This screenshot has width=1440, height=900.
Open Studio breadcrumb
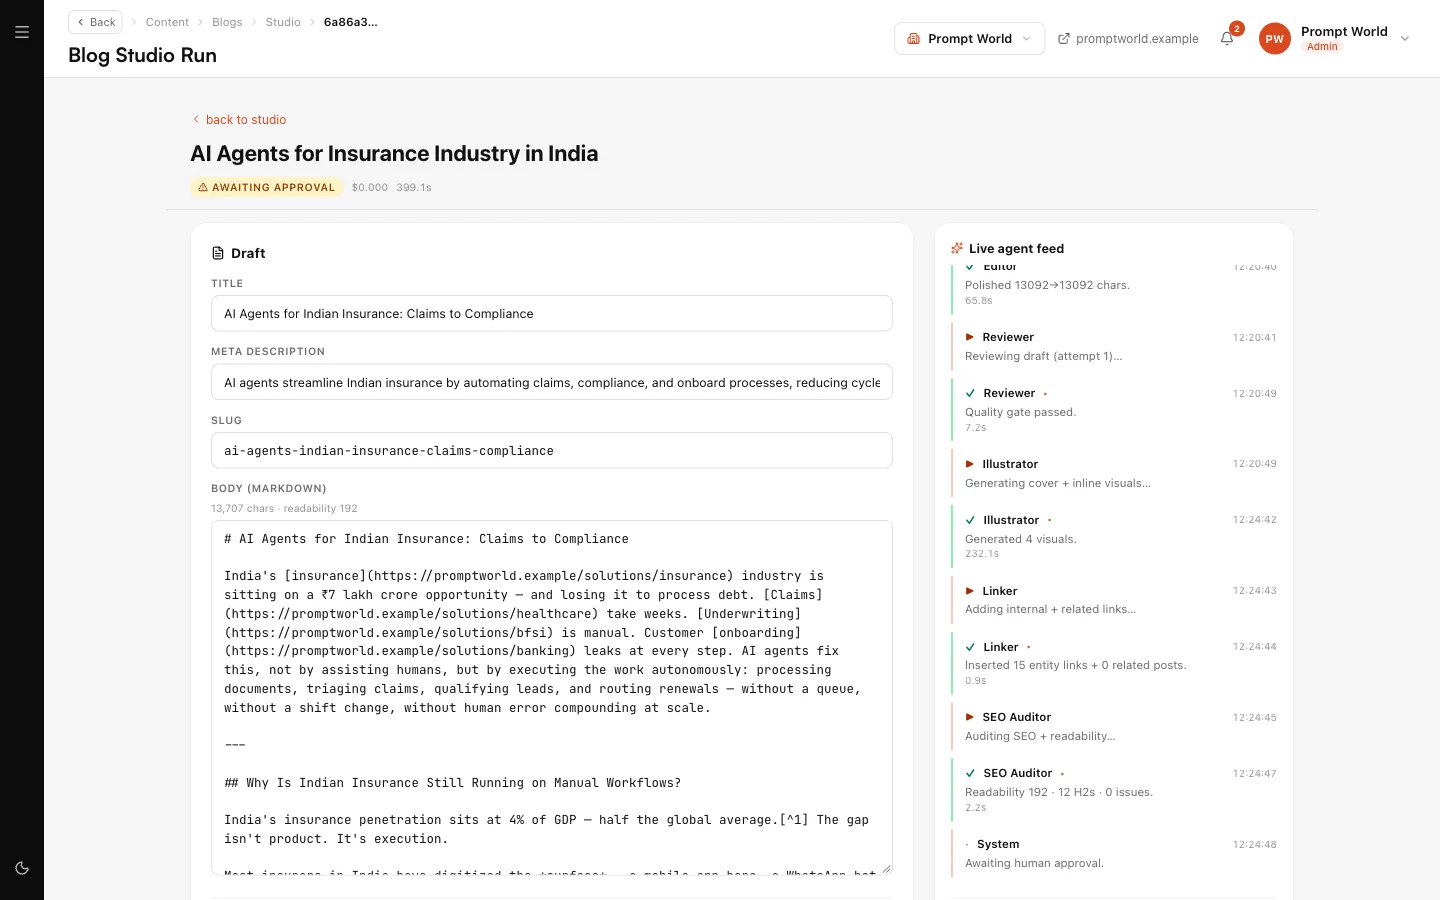(283, 22)
